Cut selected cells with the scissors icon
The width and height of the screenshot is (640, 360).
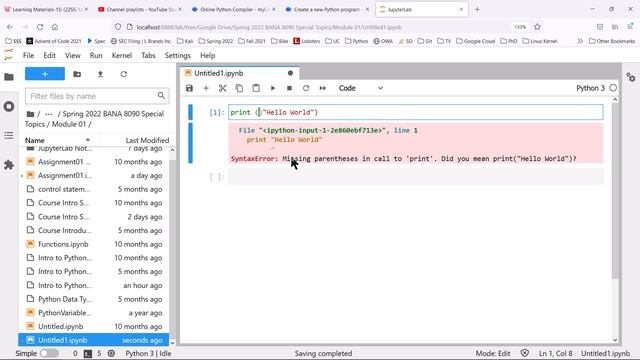click(222, 88)
